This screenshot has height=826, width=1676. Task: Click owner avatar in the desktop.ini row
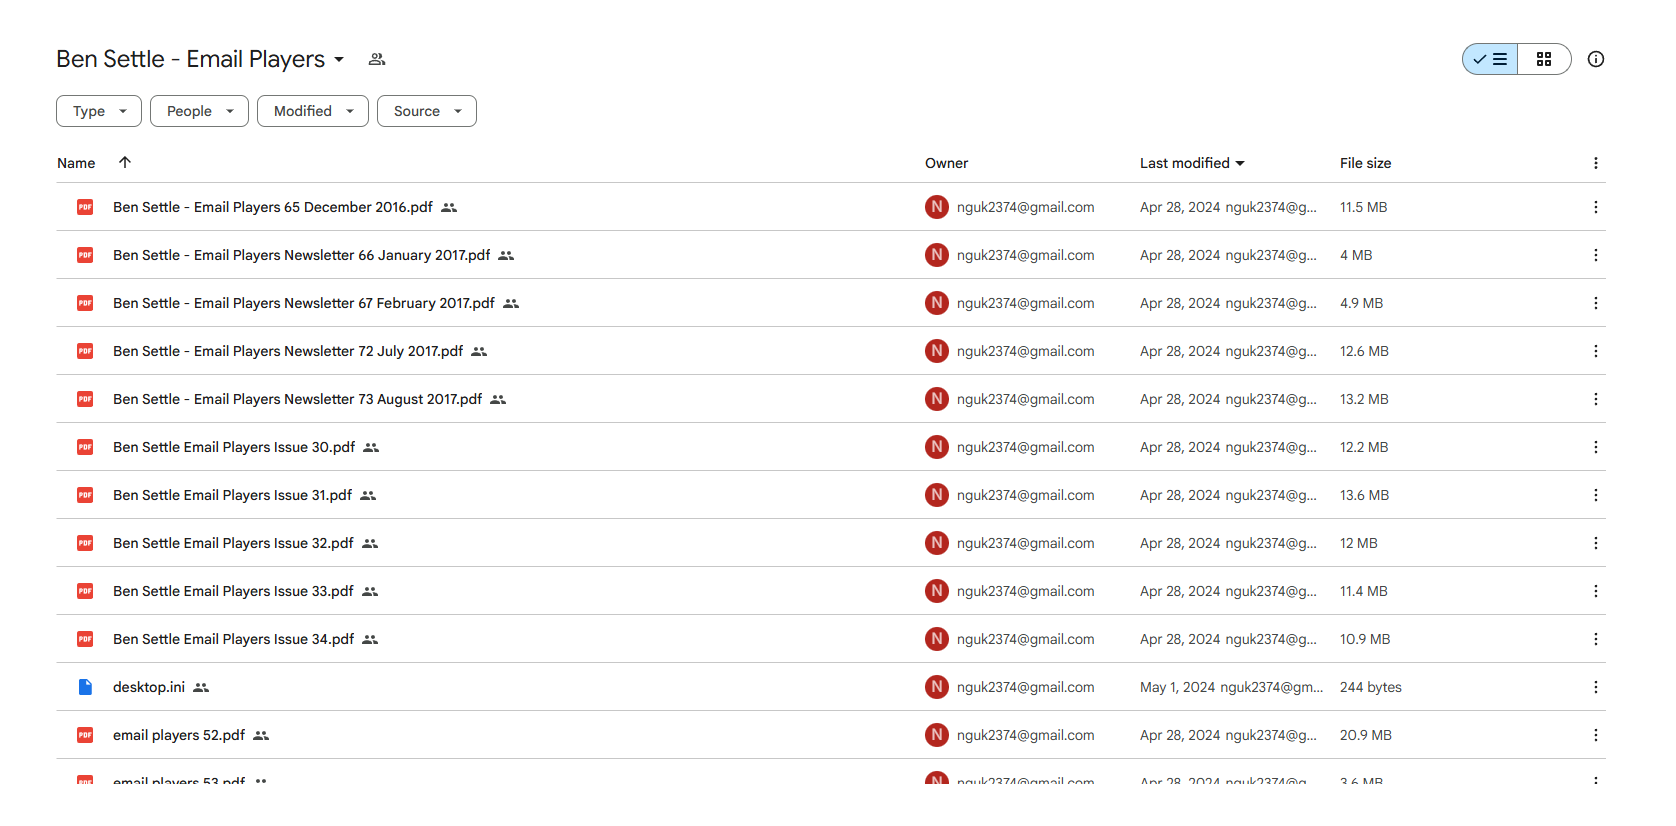click(x=937, y=687)
